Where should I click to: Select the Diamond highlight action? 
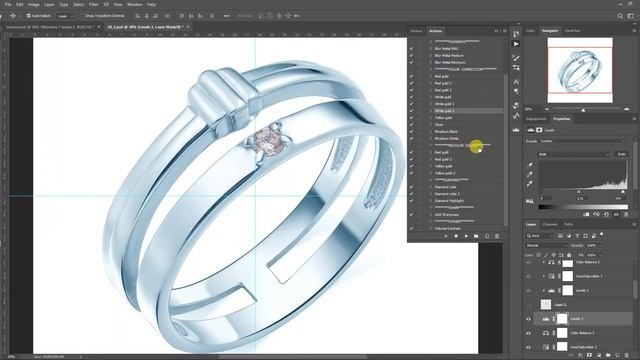[x=449, y=201]
